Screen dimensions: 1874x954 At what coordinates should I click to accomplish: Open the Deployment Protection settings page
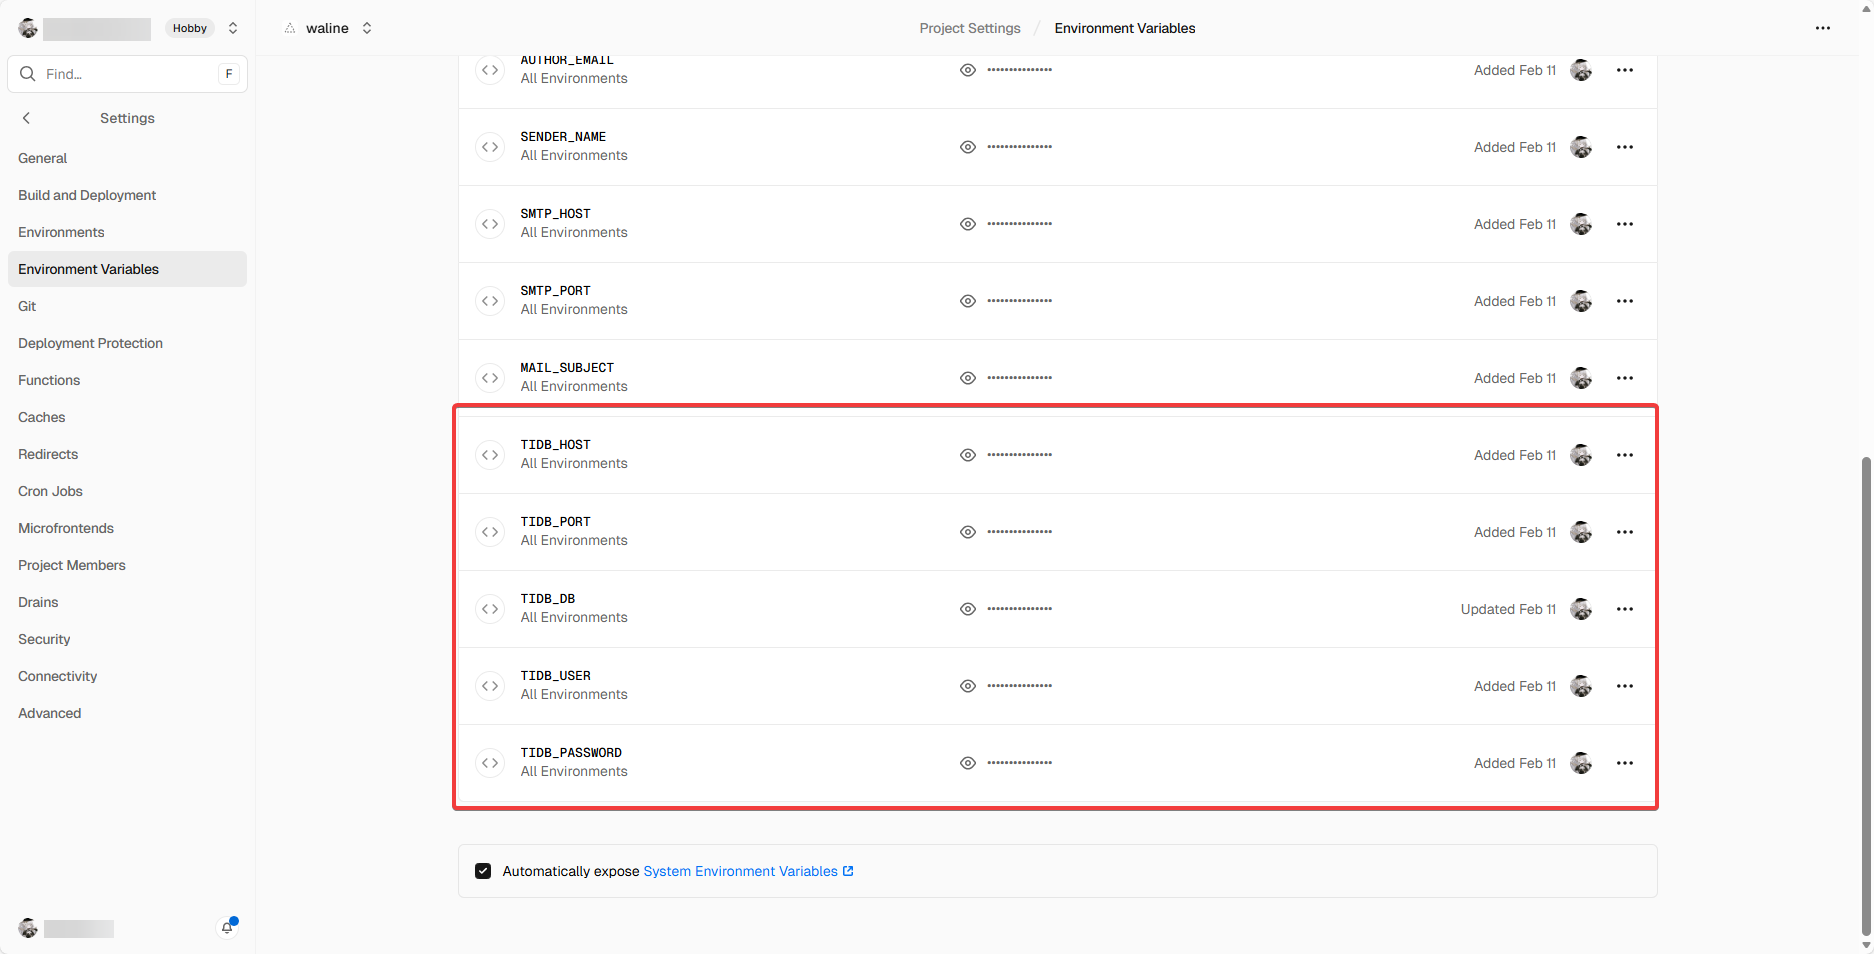click(x=90, y=343)
